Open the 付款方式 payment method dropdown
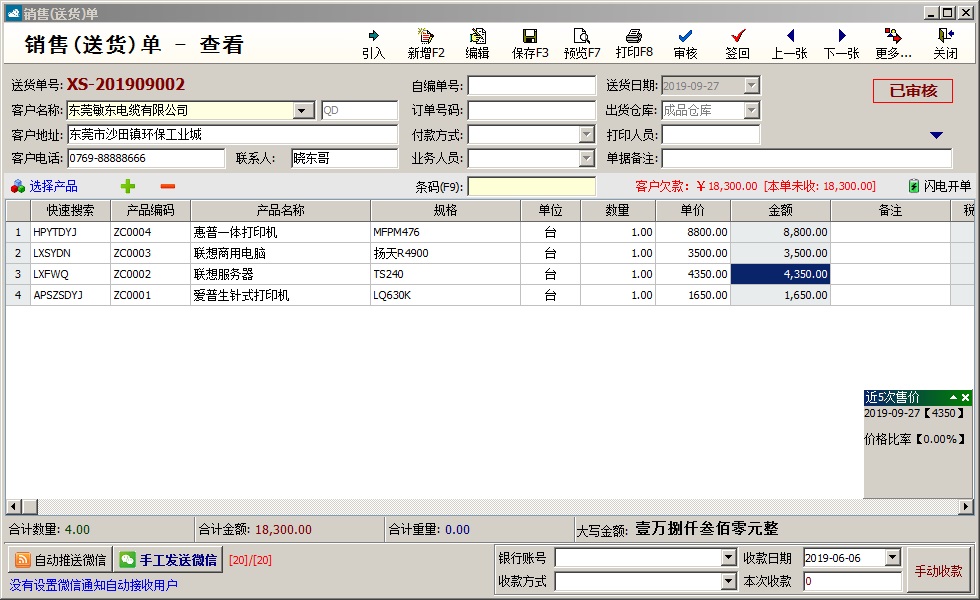The height and width of the screenshot is (600, 980). pos(586,134)
